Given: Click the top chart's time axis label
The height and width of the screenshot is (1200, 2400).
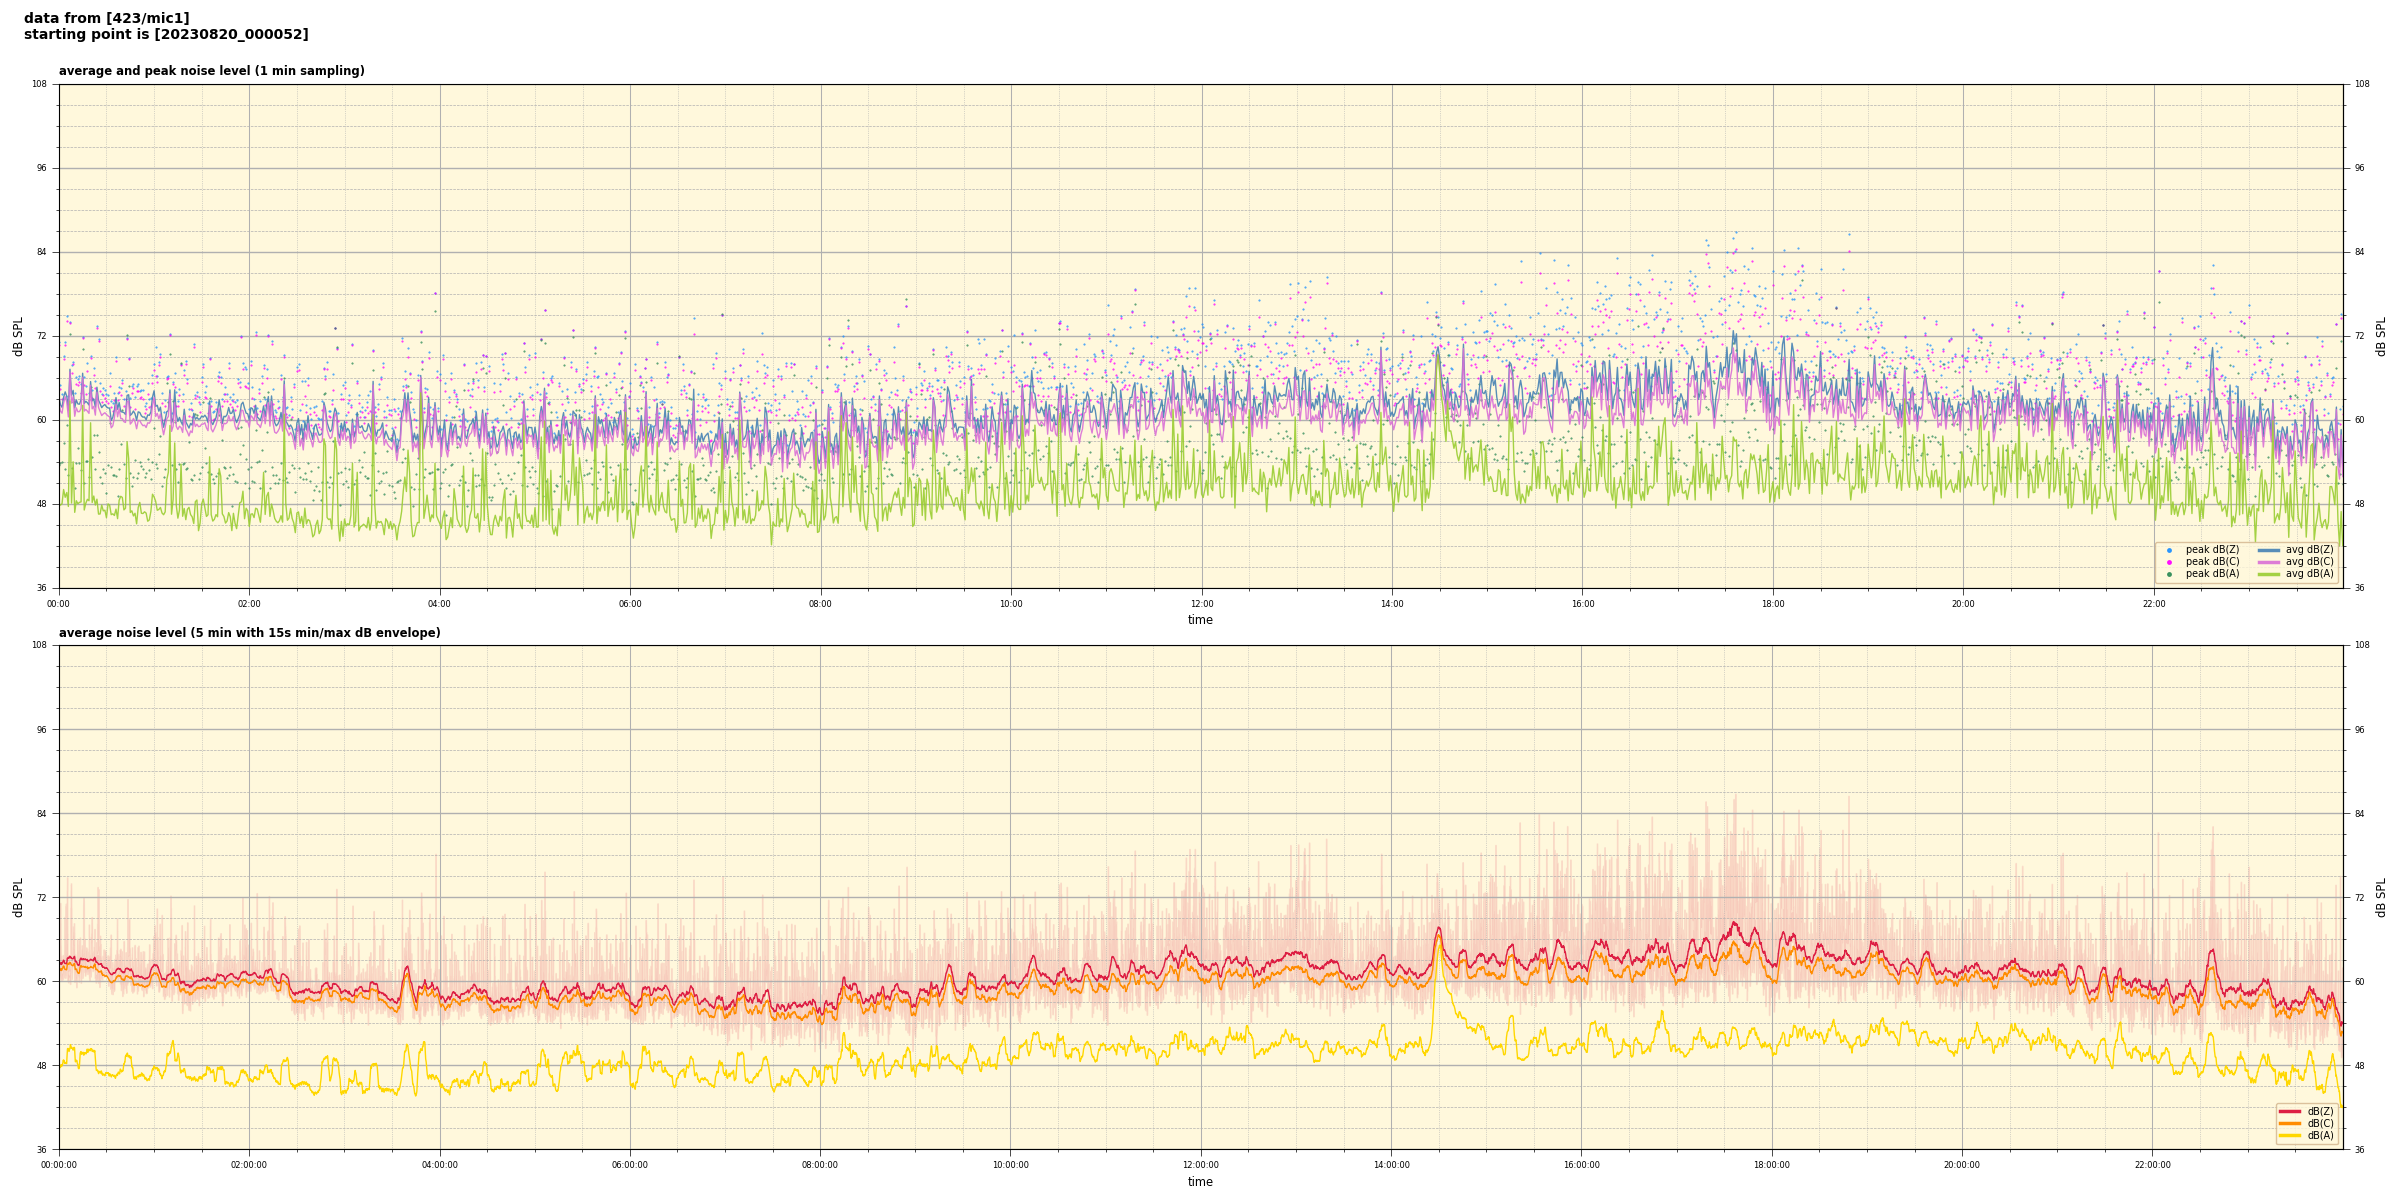Looking at the screenshot, I should coord(1200,620).
